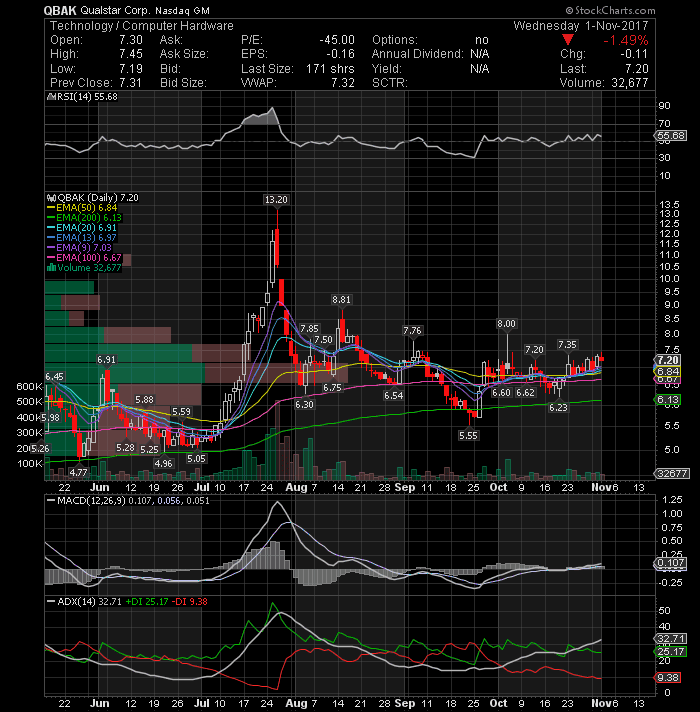700x712 pixels.
Task: Click the EMA(9) 7.03 legend entry
Action: click(x=79, y=247)
